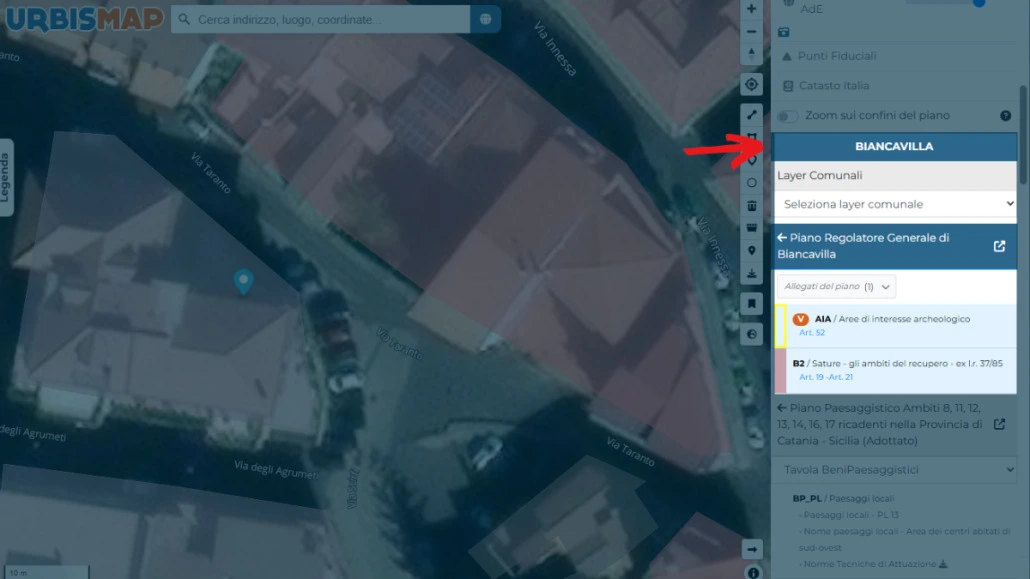This screenshot has width=1030, height=579.
Task: Open the Art. 19 - Art. 21 link
Action: point(826,377)
